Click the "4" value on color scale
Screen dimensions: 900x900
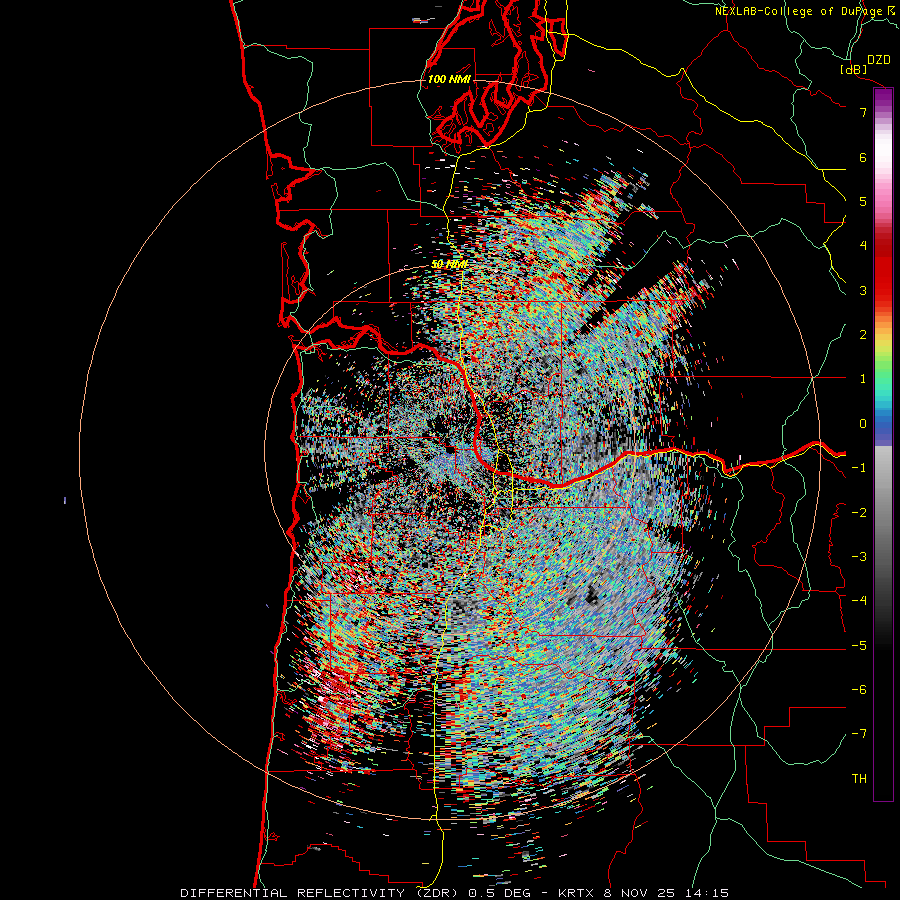[863, 246]
